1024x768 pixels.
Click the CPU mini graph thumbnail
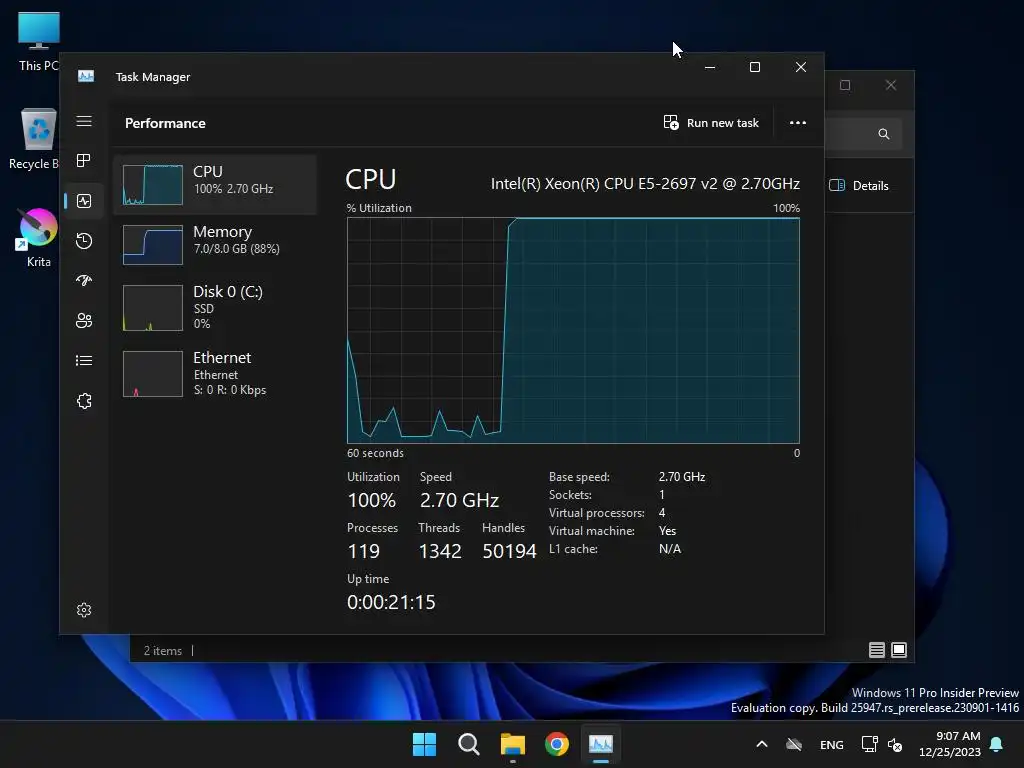pyautogui.click(x=153, y=185)
